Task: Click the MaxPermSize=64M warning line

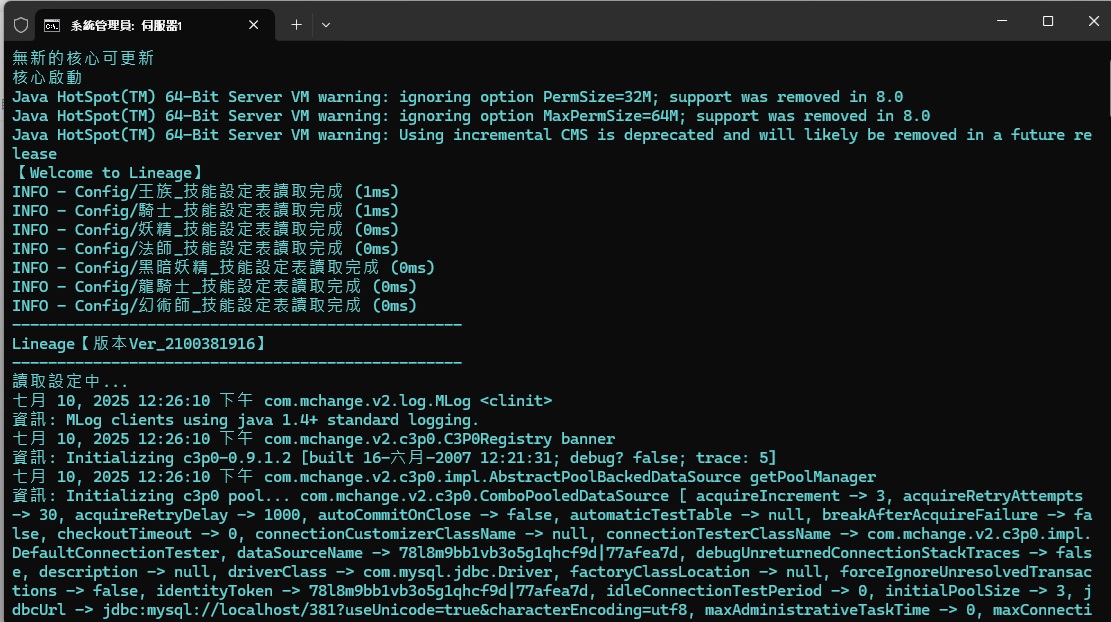Action: 471,116
